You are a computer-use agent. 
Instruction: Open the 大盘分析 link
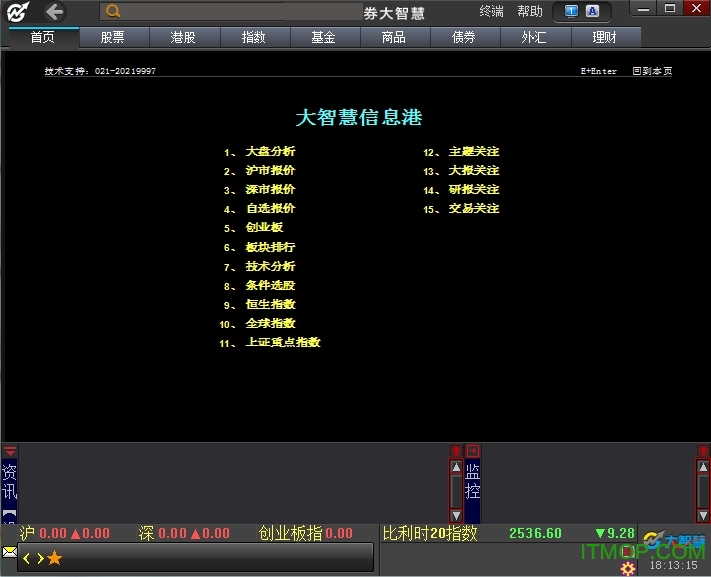tap(270, 152)
